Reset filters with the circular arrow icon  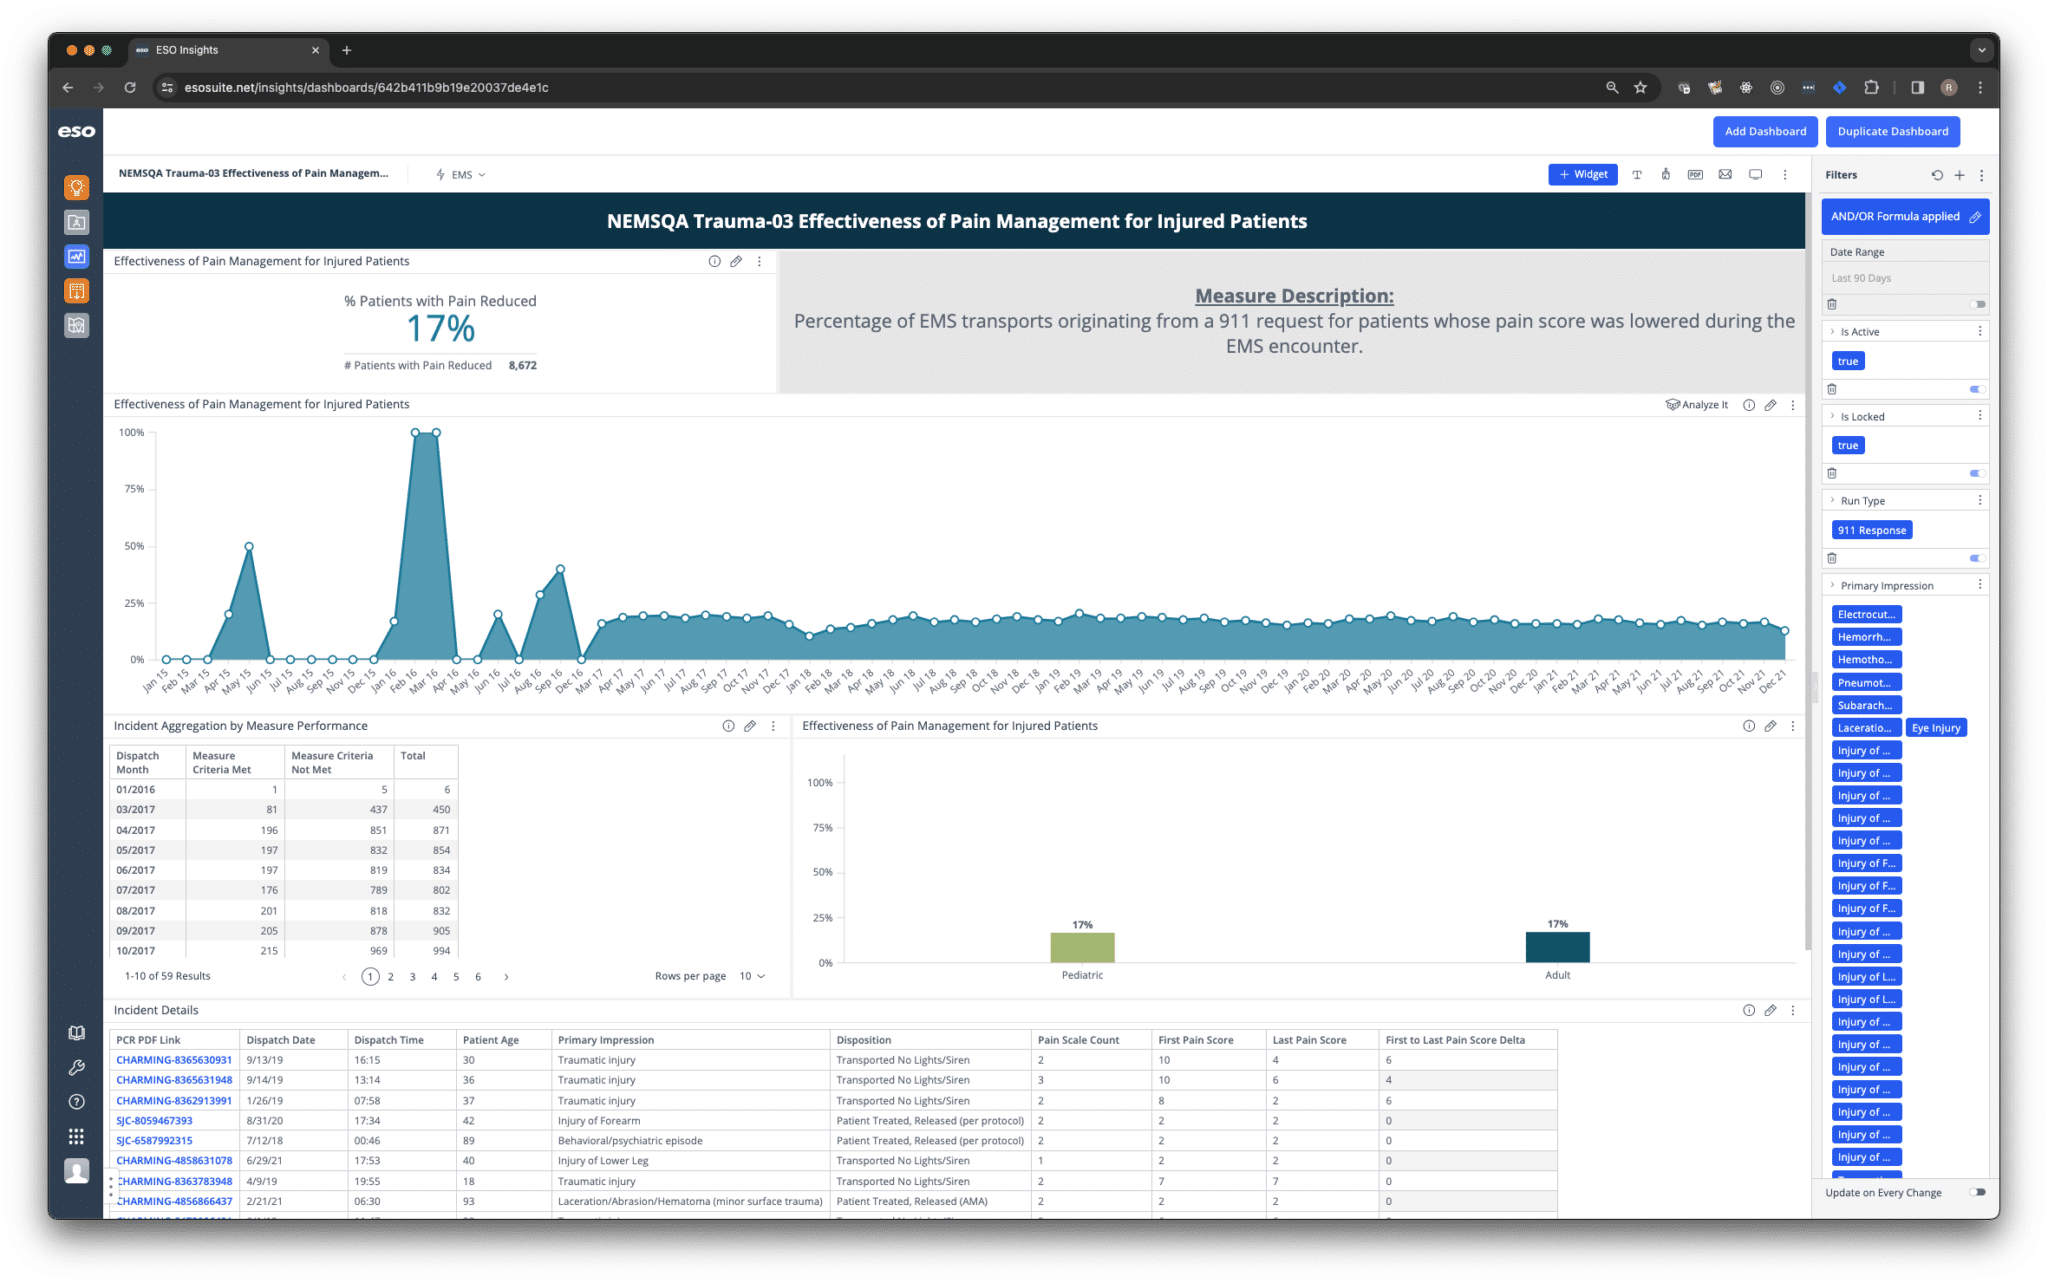tap(1937, 175)
